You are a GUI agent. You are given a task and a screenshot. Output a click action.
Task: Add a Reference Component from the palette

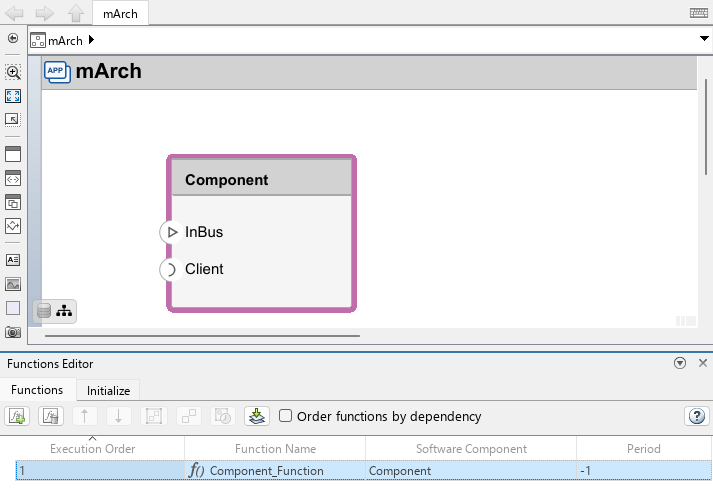[x=13, y=178]
